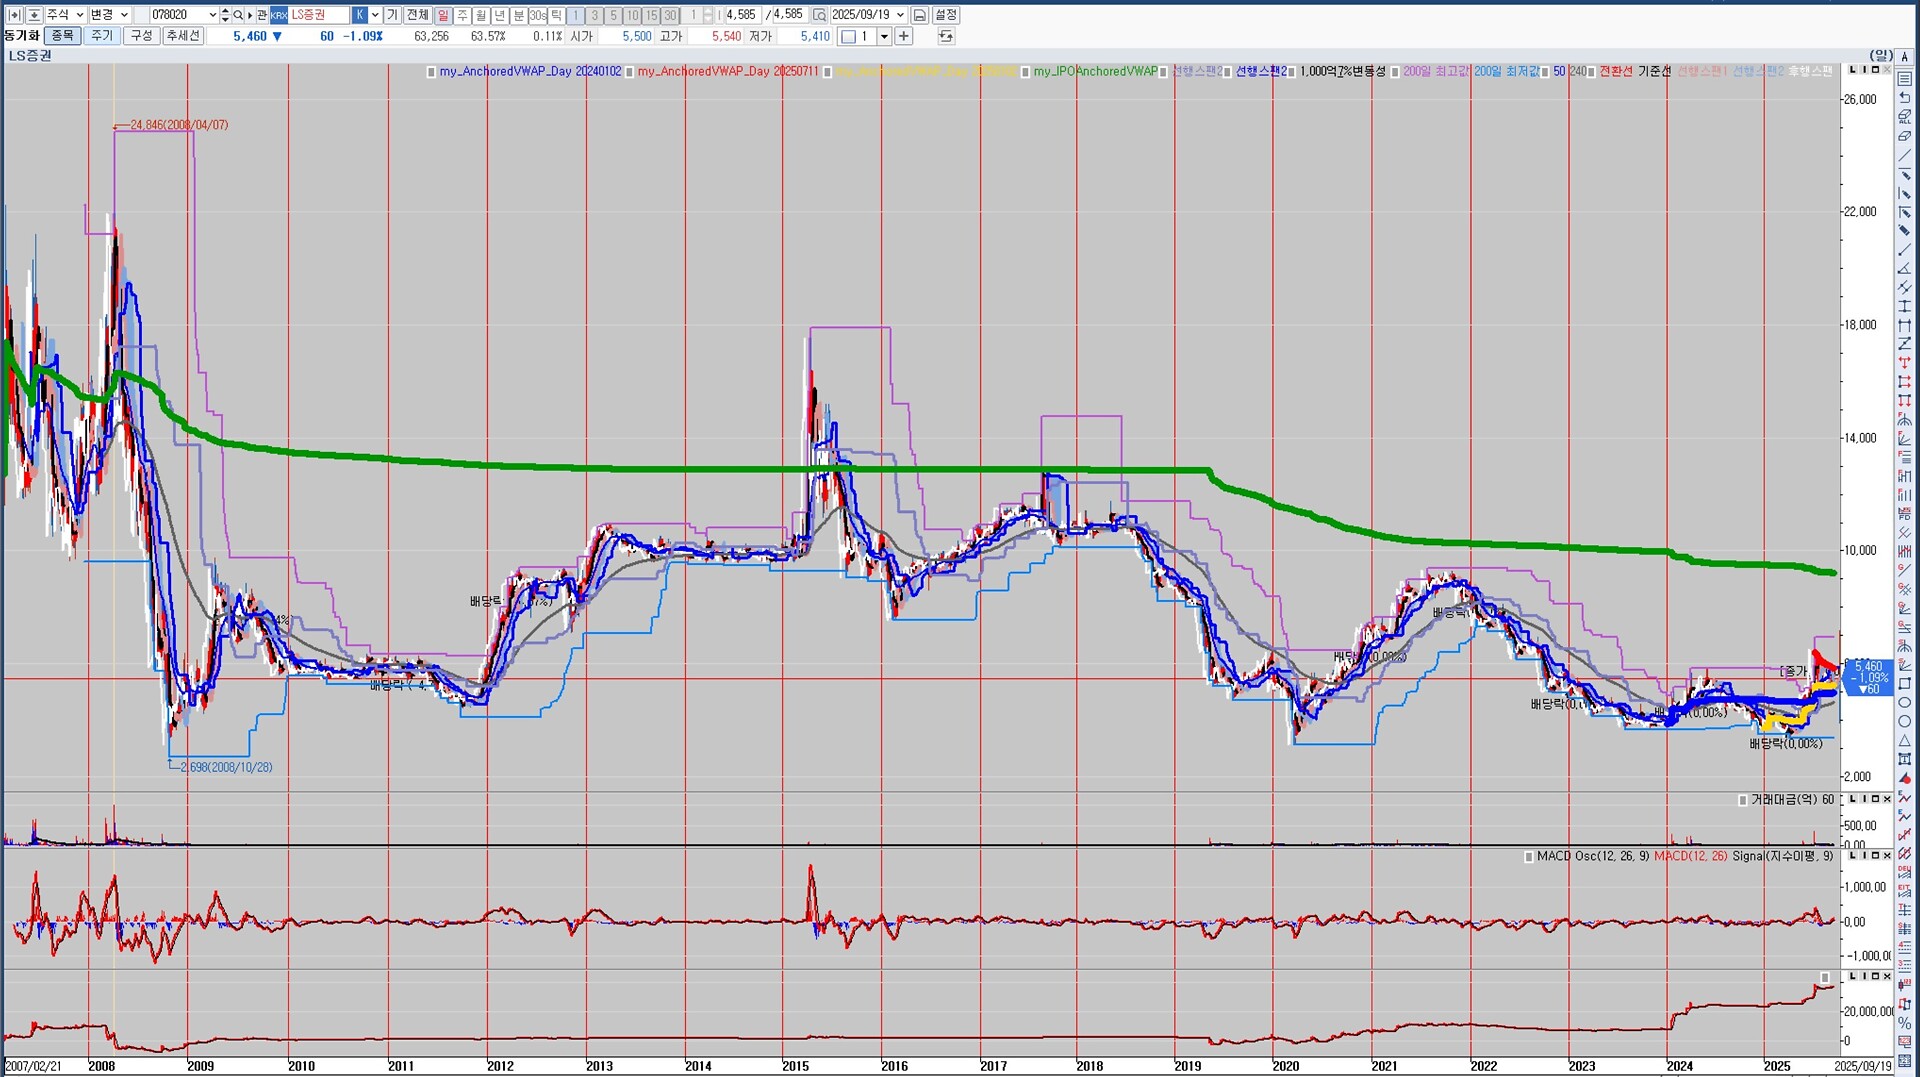Expand the stock code 078020 dropdown
1920x1077 pixels.
[x=212, y=15]
